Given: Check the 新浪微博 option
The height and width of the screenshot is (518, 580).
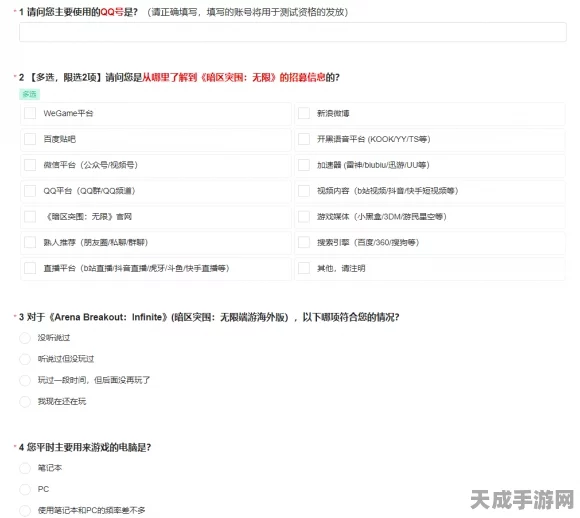Looking at the screenshot, I should (x=304, y=113).
